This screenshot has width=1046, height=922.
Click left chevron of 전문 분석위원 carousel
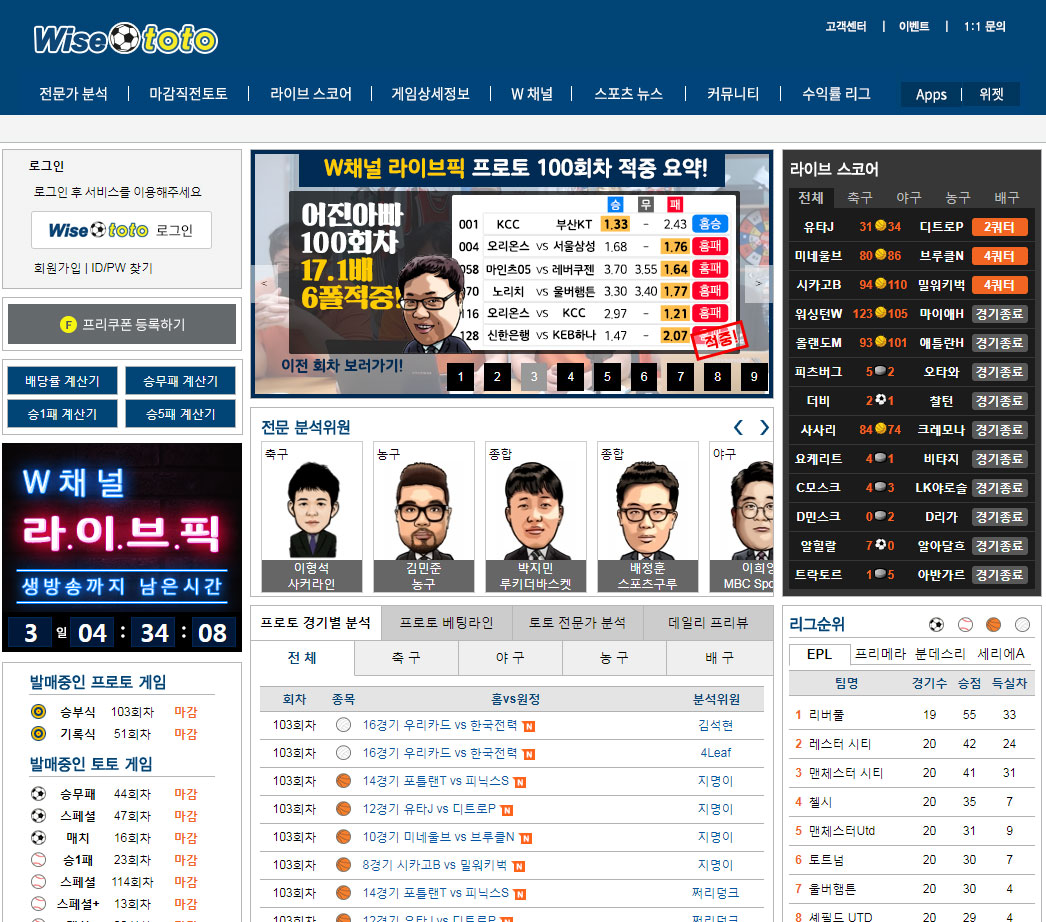point(737,427)
